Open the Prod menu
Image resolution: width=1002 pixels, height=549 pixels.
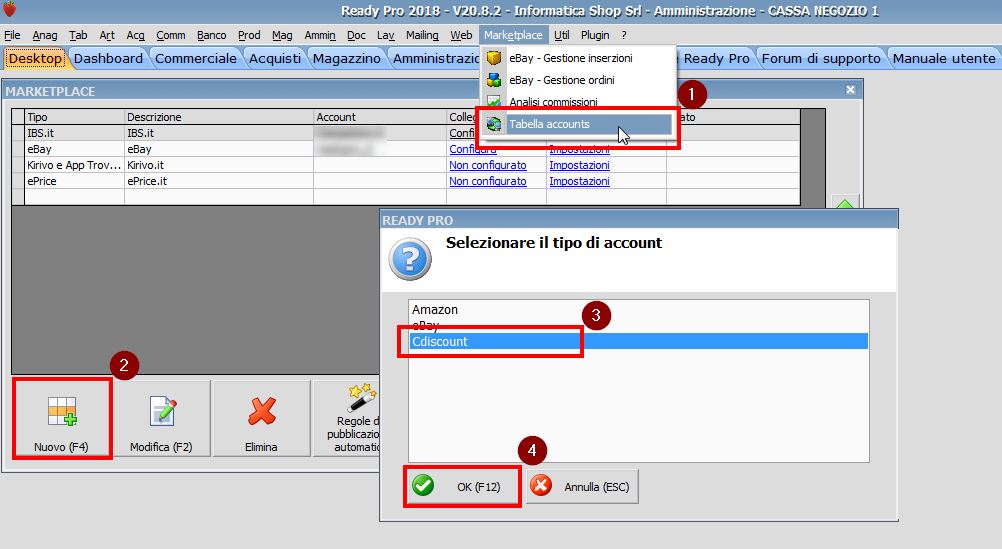249,35
